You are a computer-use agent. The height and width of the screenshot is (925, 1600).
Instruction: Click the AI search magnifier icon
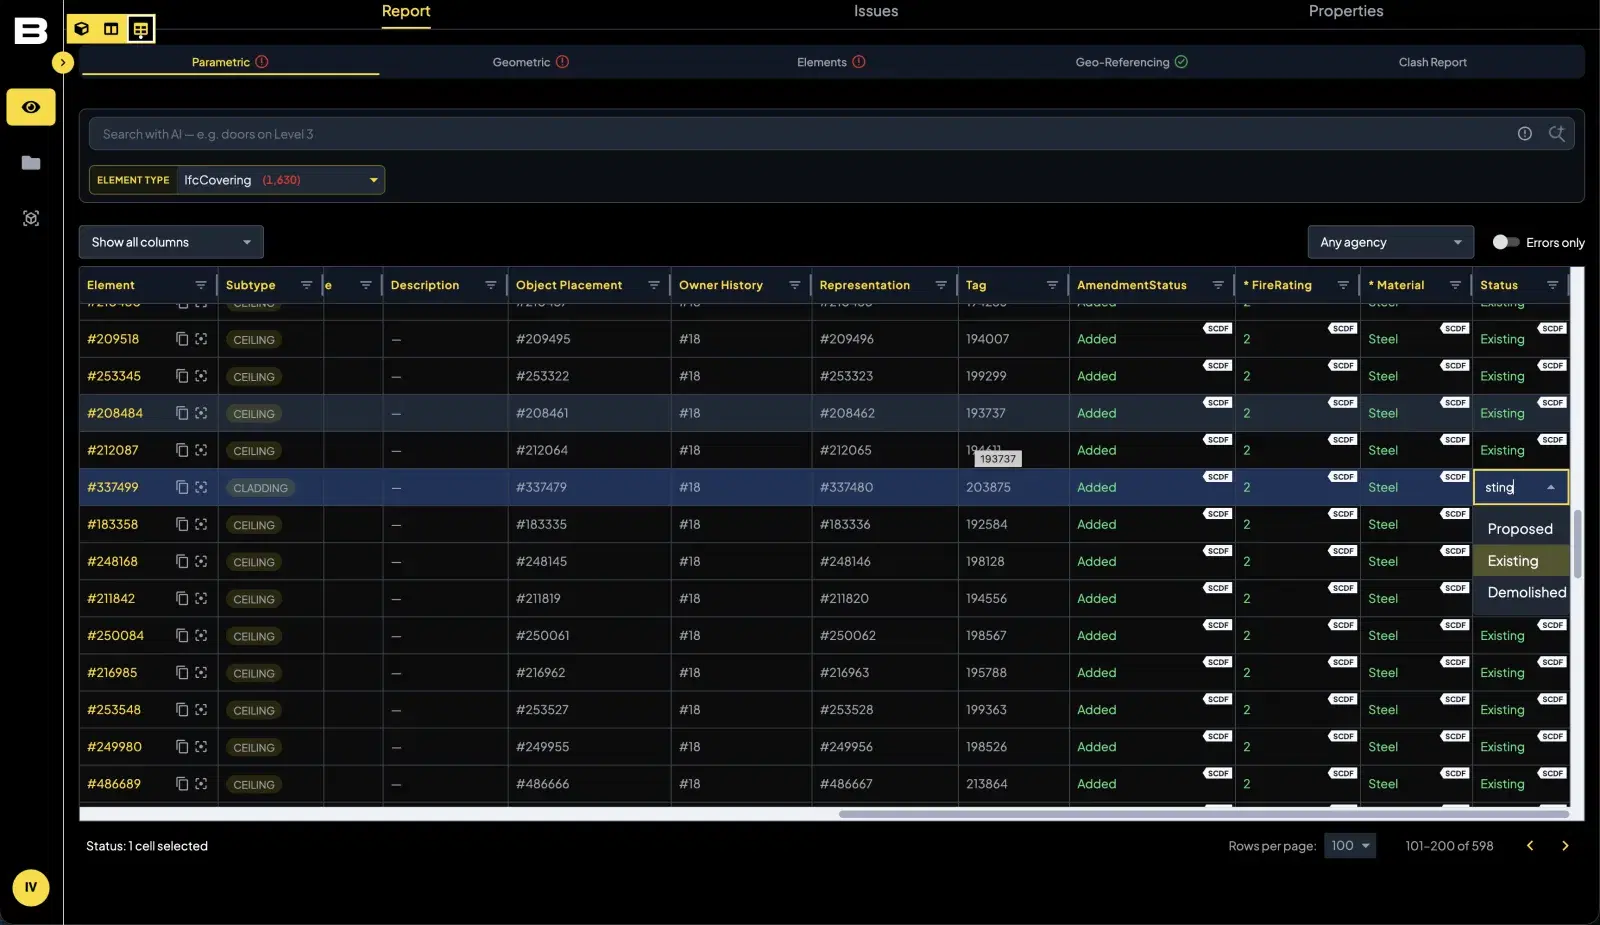pyautogui.click(x=1556, y=134)
